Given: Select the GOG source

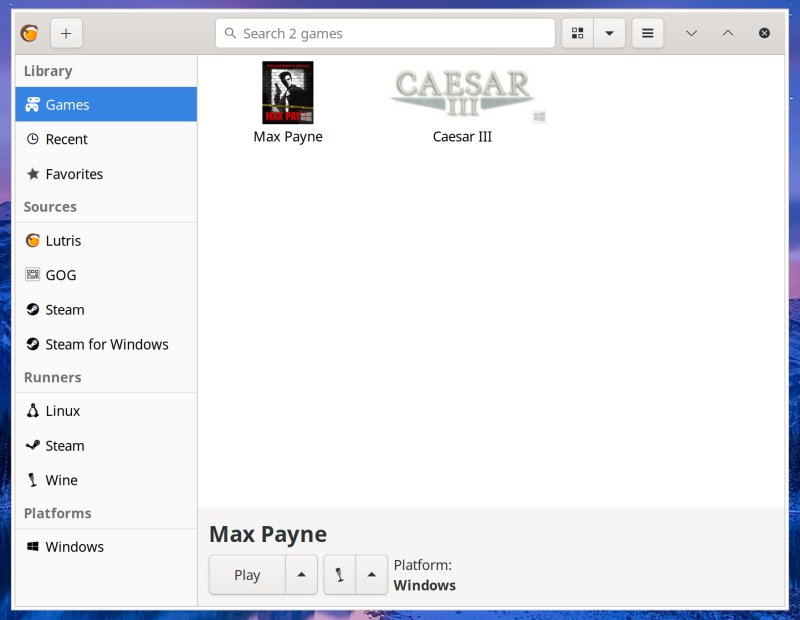Looking at the screenshot, I should (x=62, y=274).
